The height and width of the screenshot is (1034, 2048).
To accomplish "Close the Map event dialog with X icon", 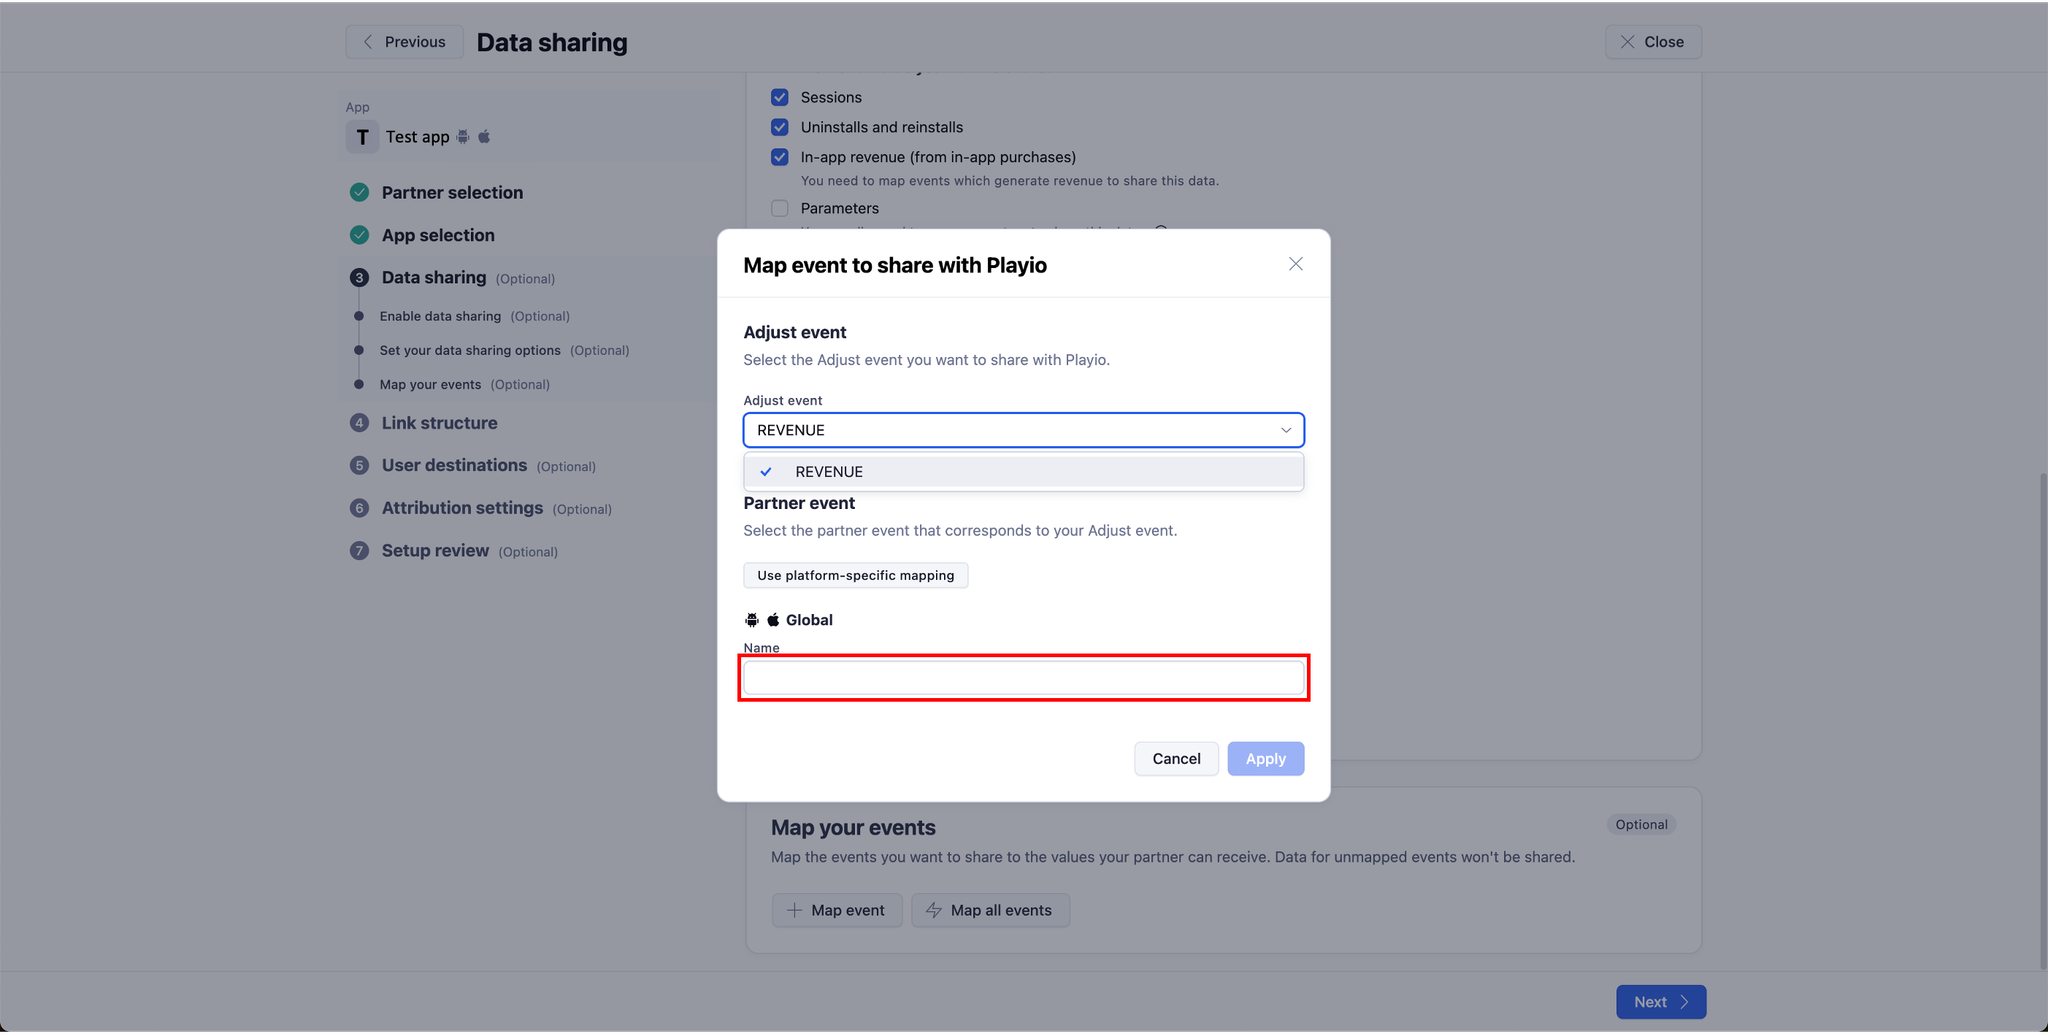I will 1295,264.
